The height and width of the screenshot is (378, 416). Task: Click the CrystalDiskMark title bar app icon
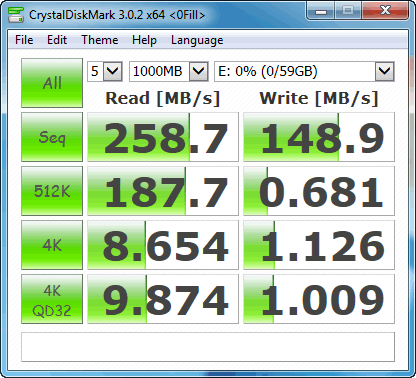tap(16, 15)
